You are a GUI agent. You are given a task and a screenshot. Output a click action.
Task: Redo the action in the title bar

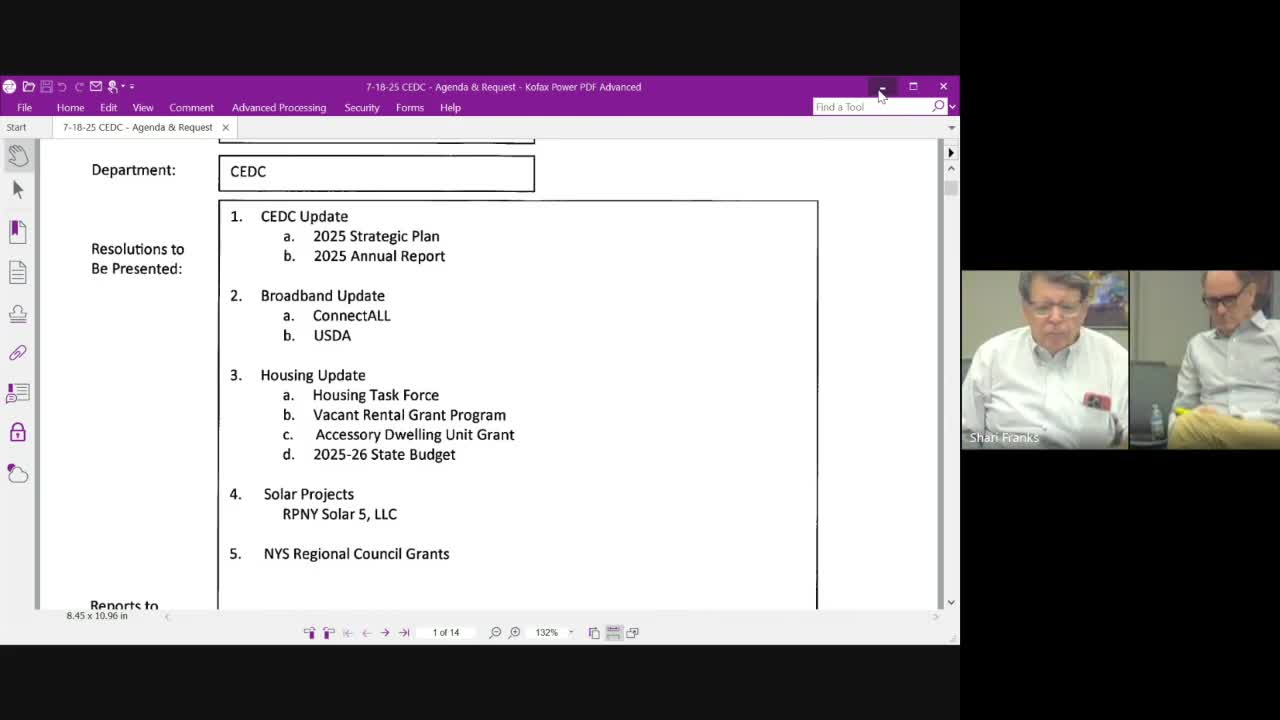click(78, 87)
